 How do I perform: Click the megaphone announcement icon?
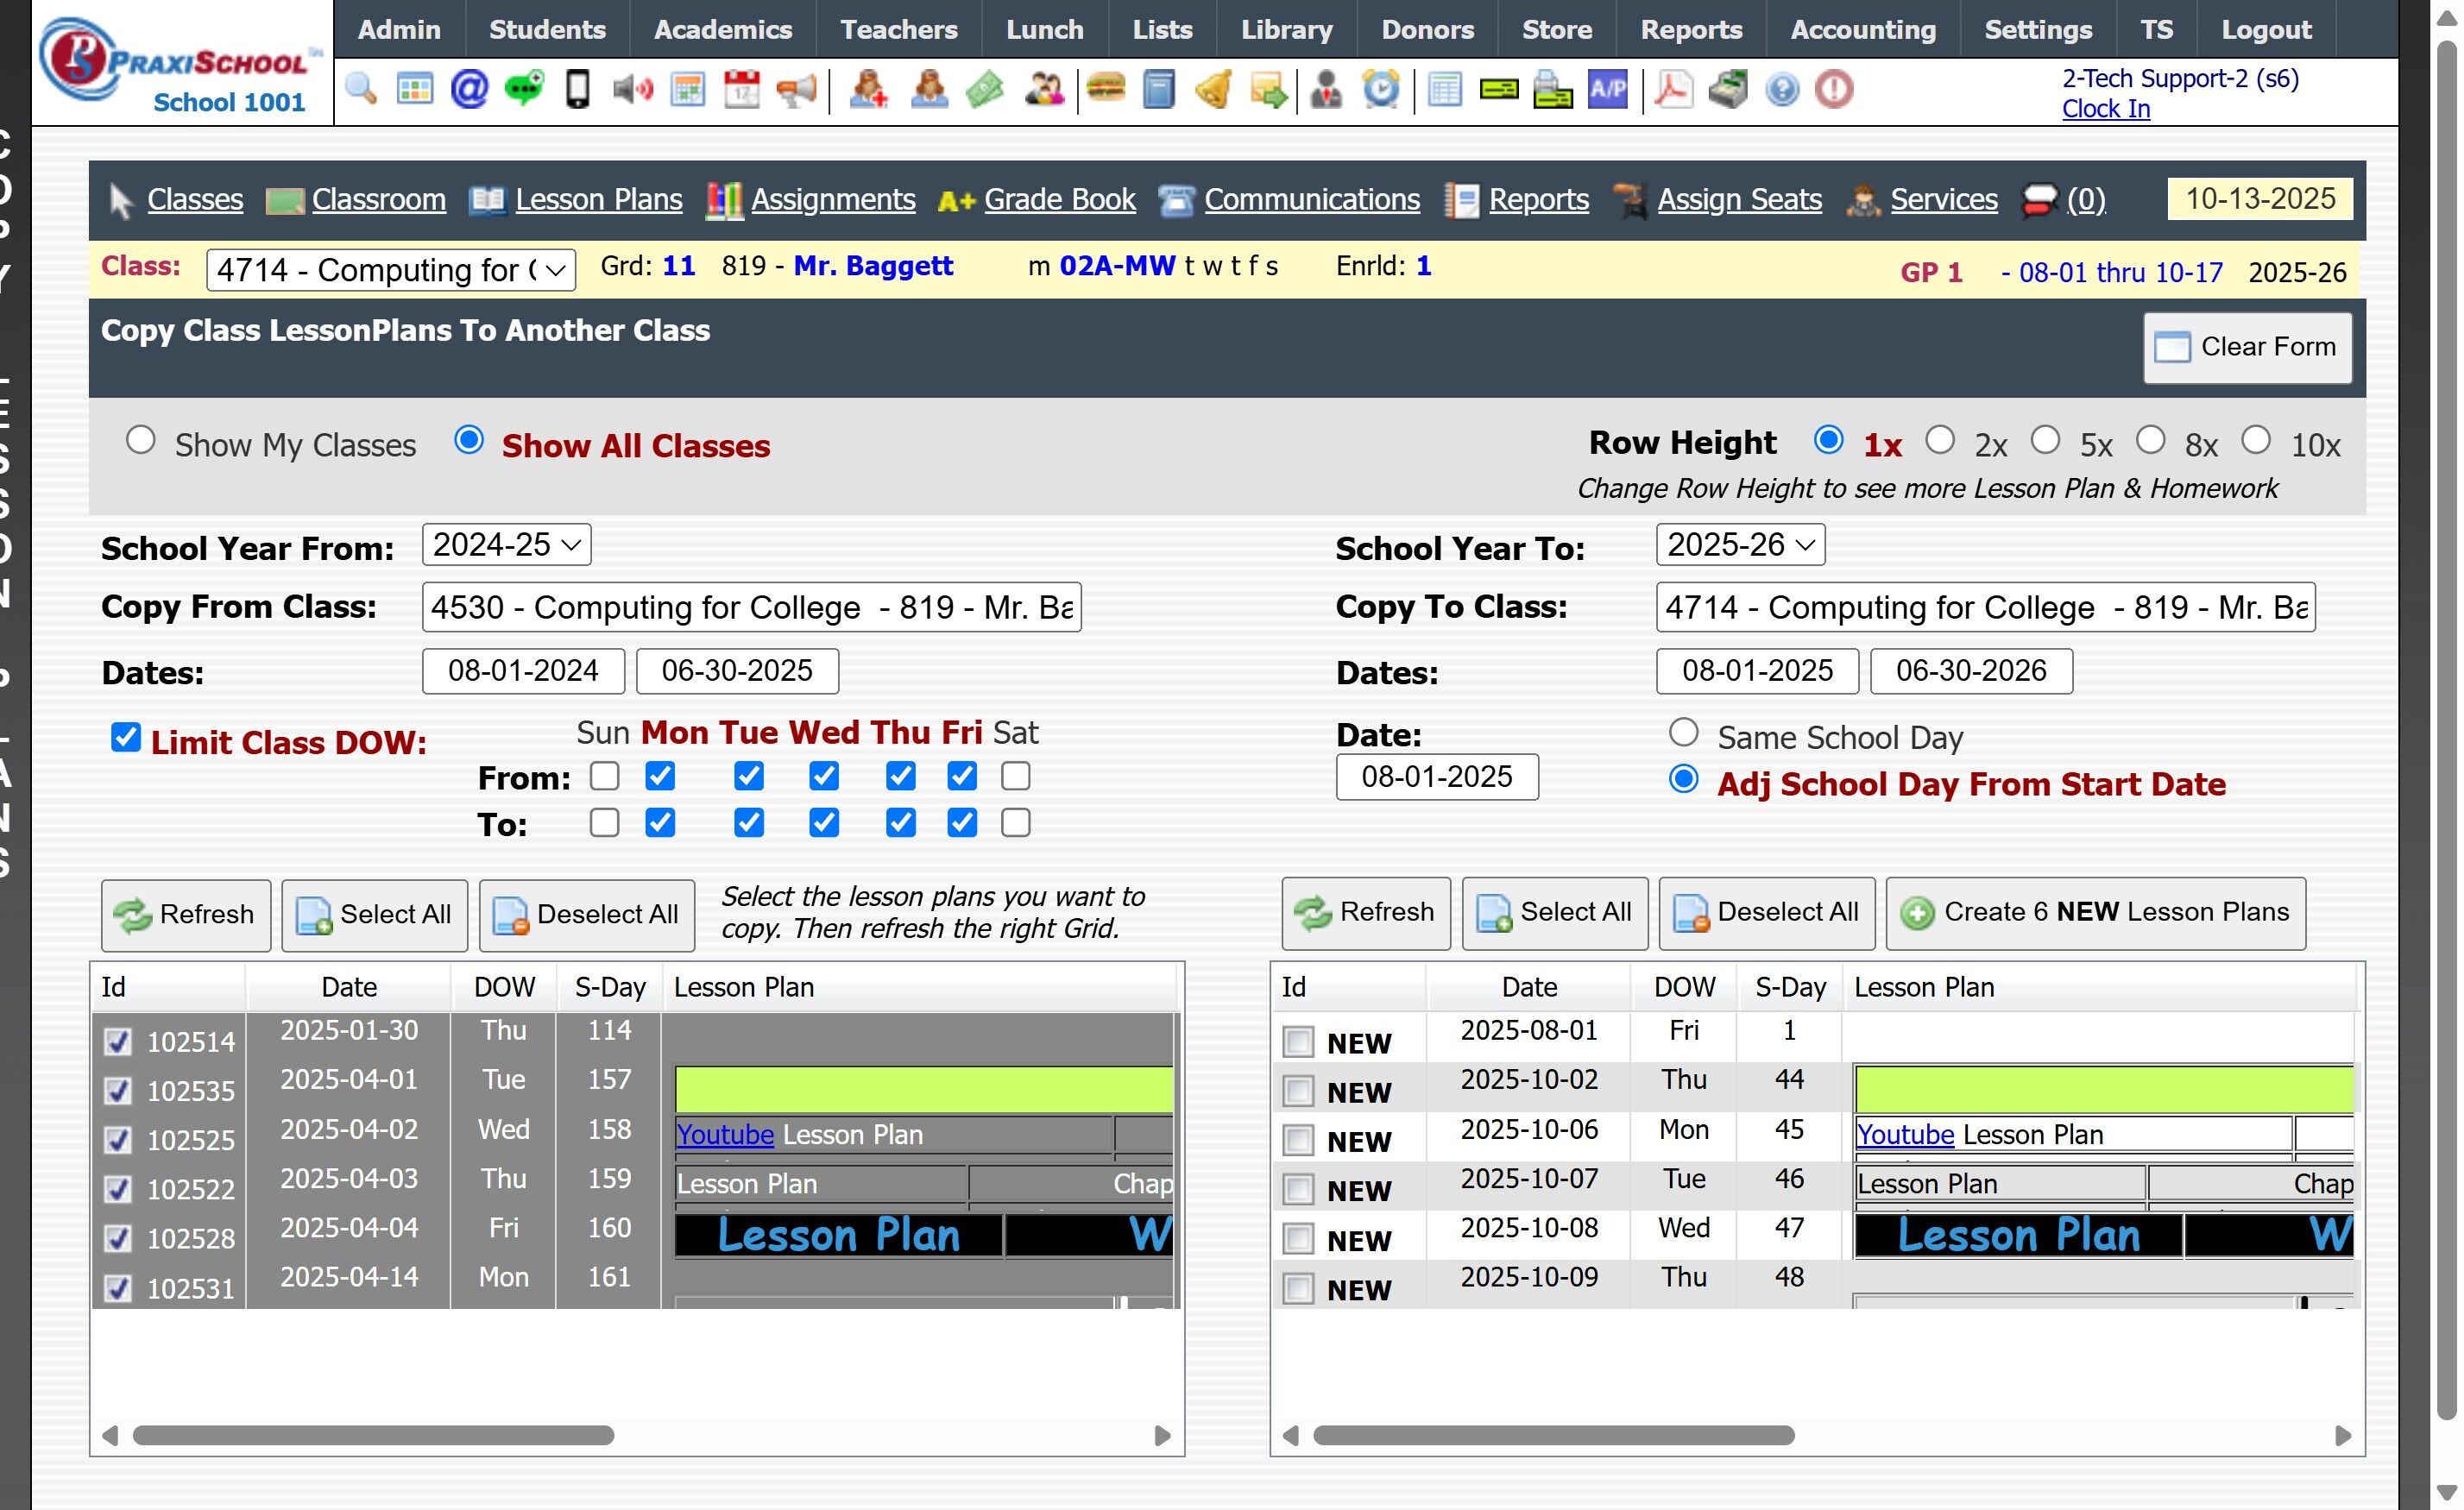tap(796, 90)
